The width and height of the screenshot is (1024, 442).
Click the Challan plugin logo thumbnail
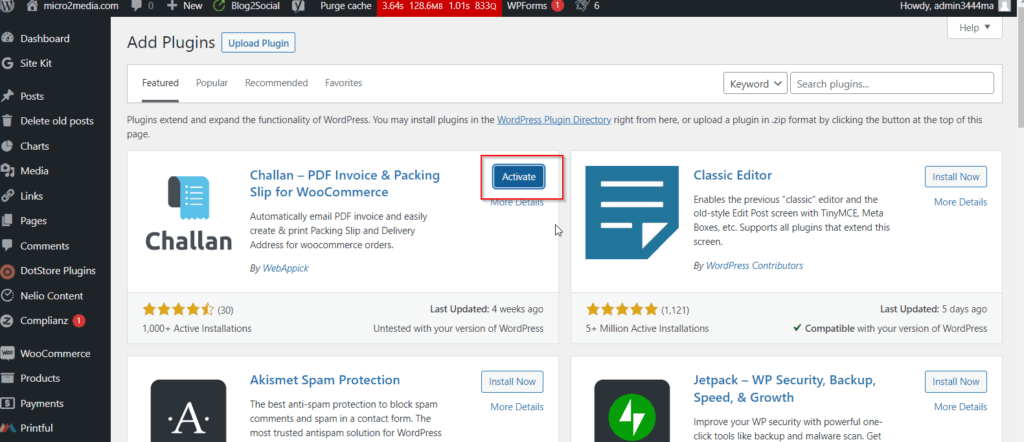[x=188, y=213]
